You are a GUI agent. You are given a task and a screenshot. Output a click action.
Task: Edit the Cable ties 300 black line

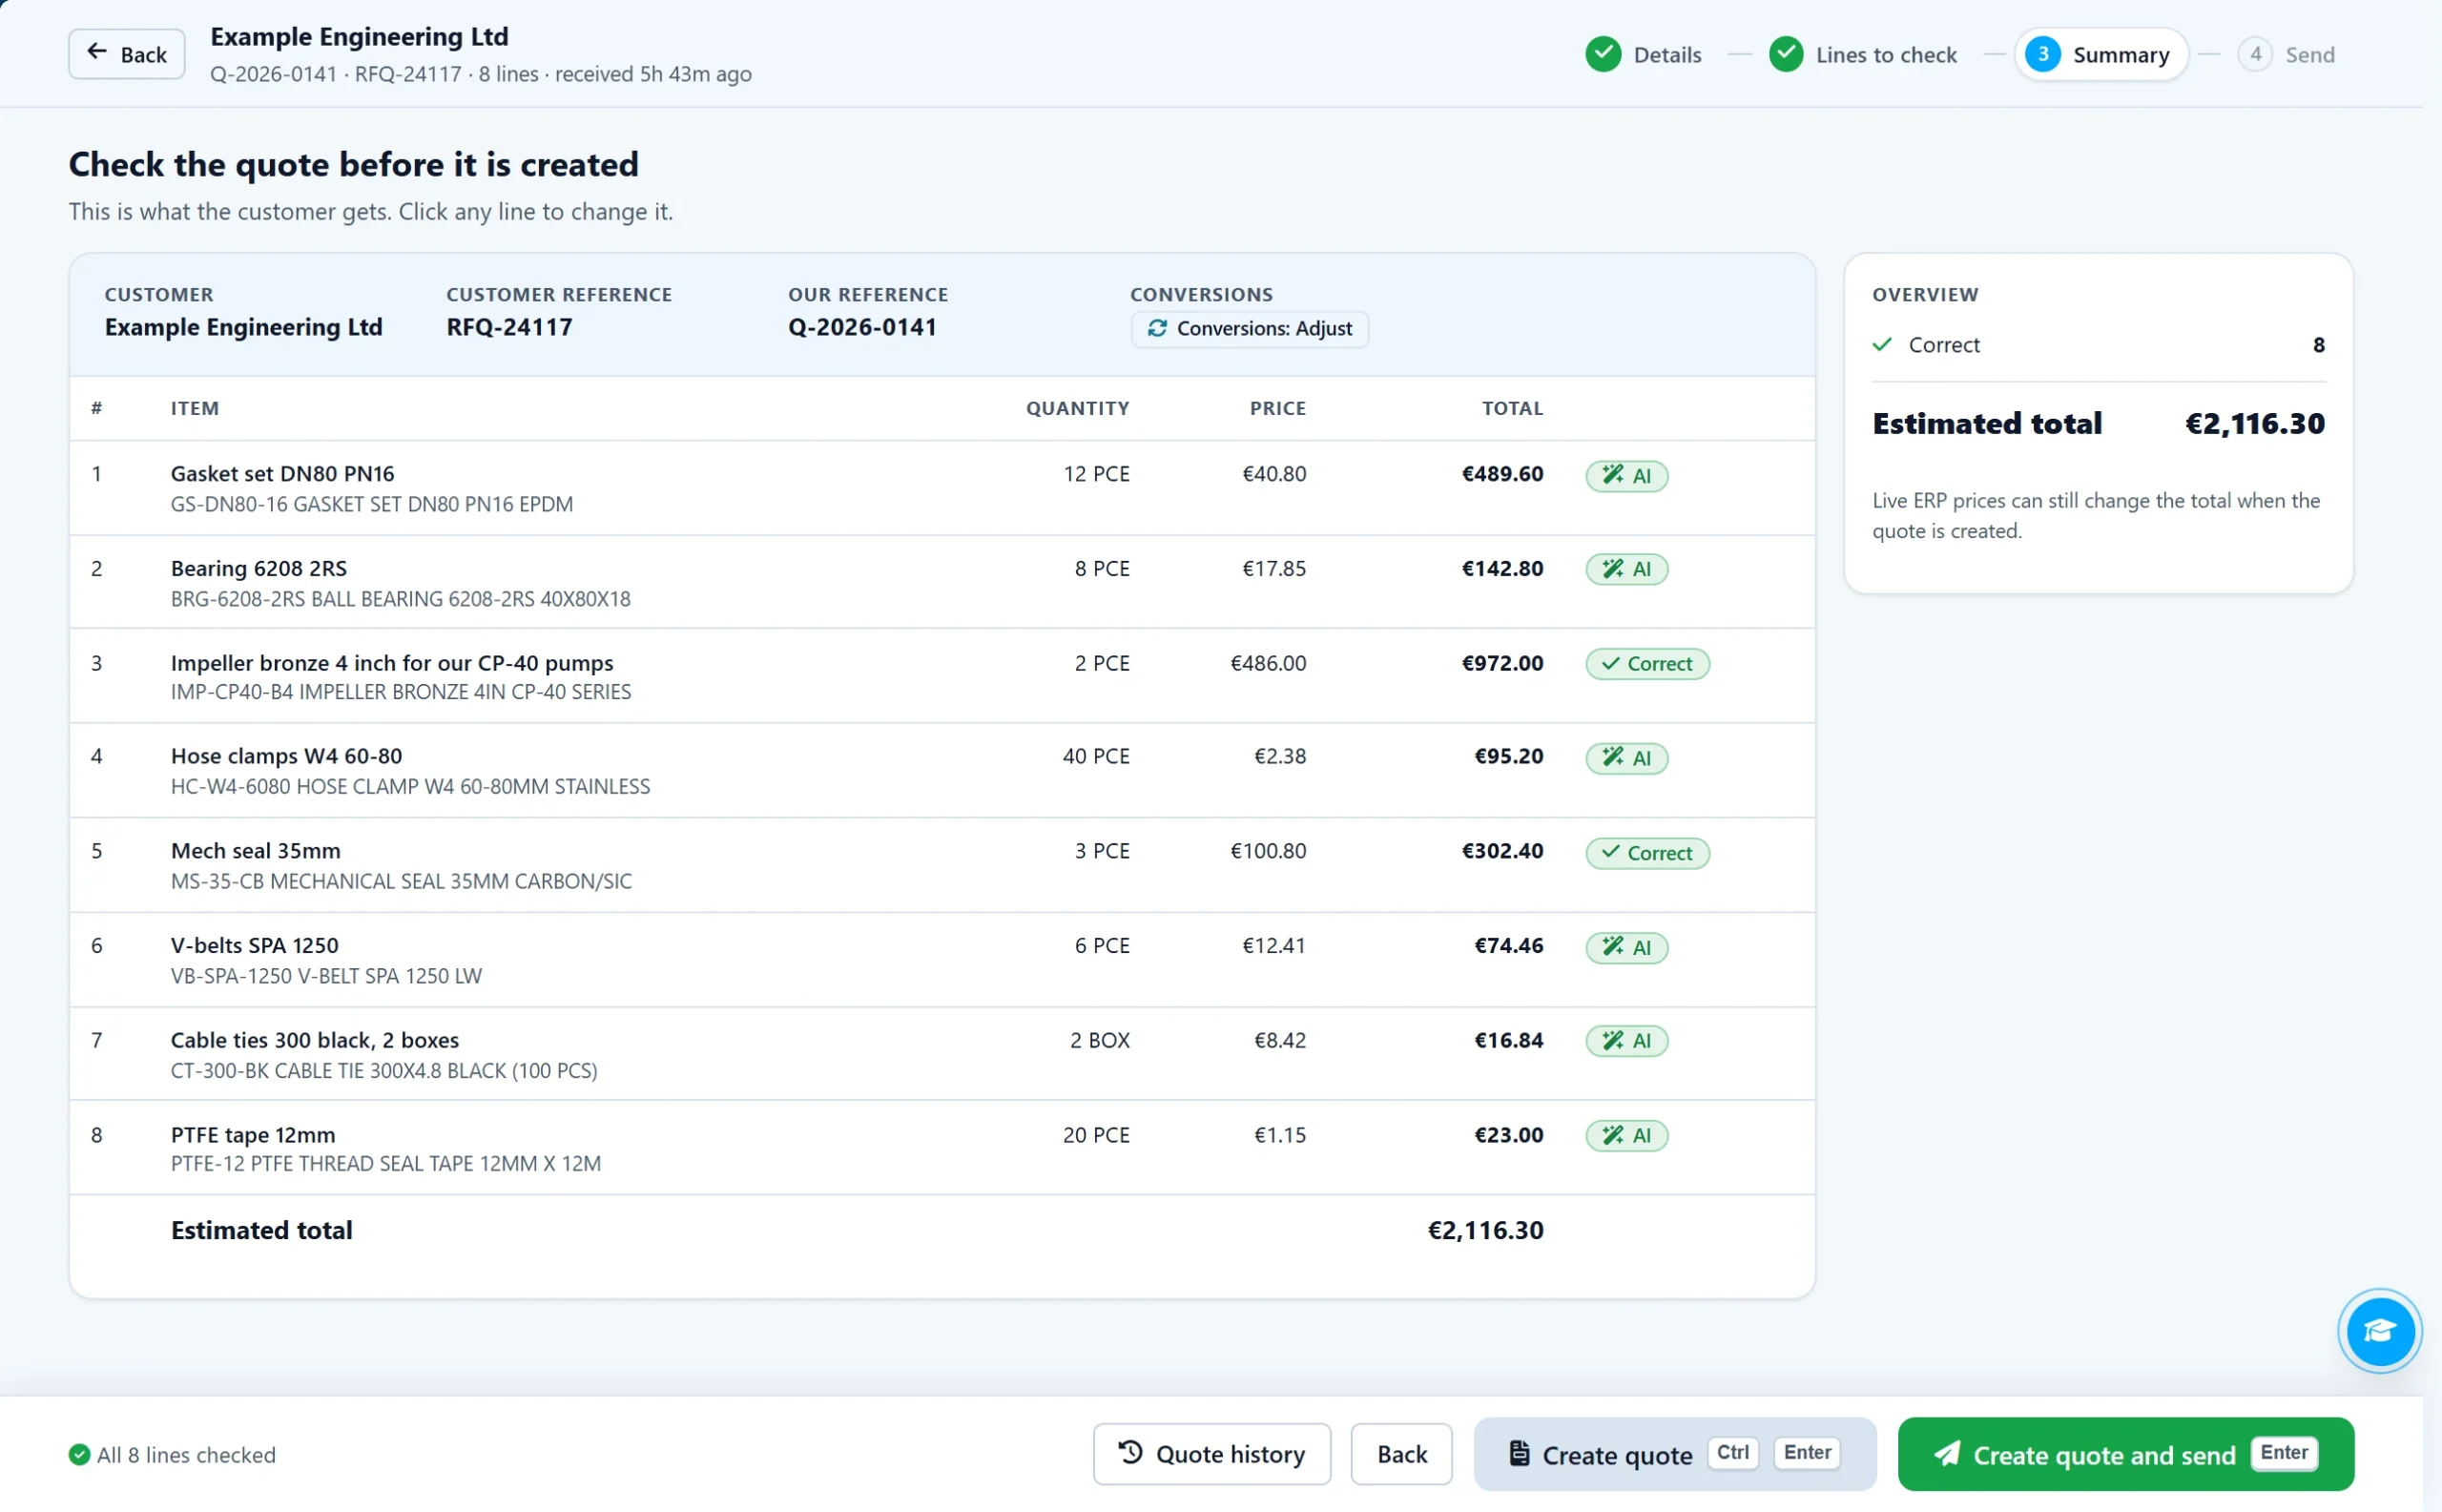coord(942,1054)
